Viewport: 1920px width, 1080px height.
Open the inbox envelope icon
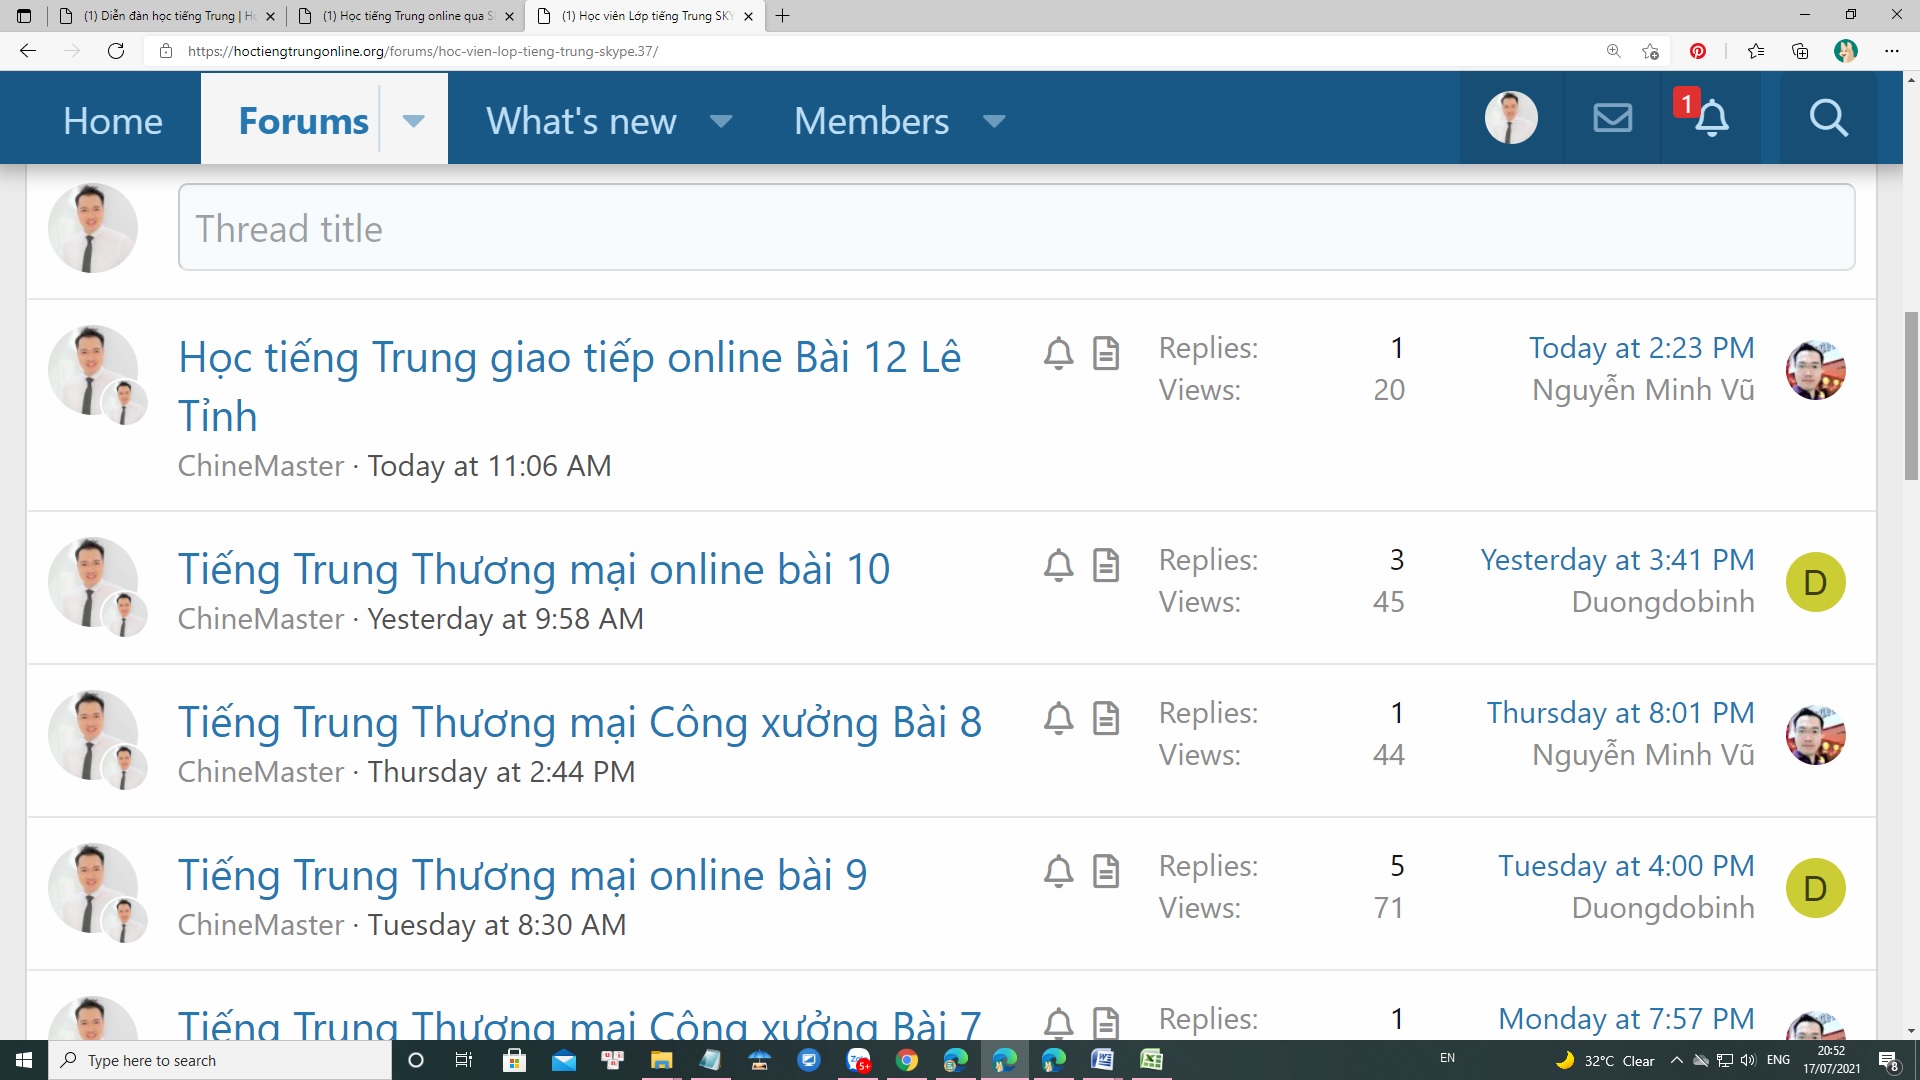click(1612, 118)
